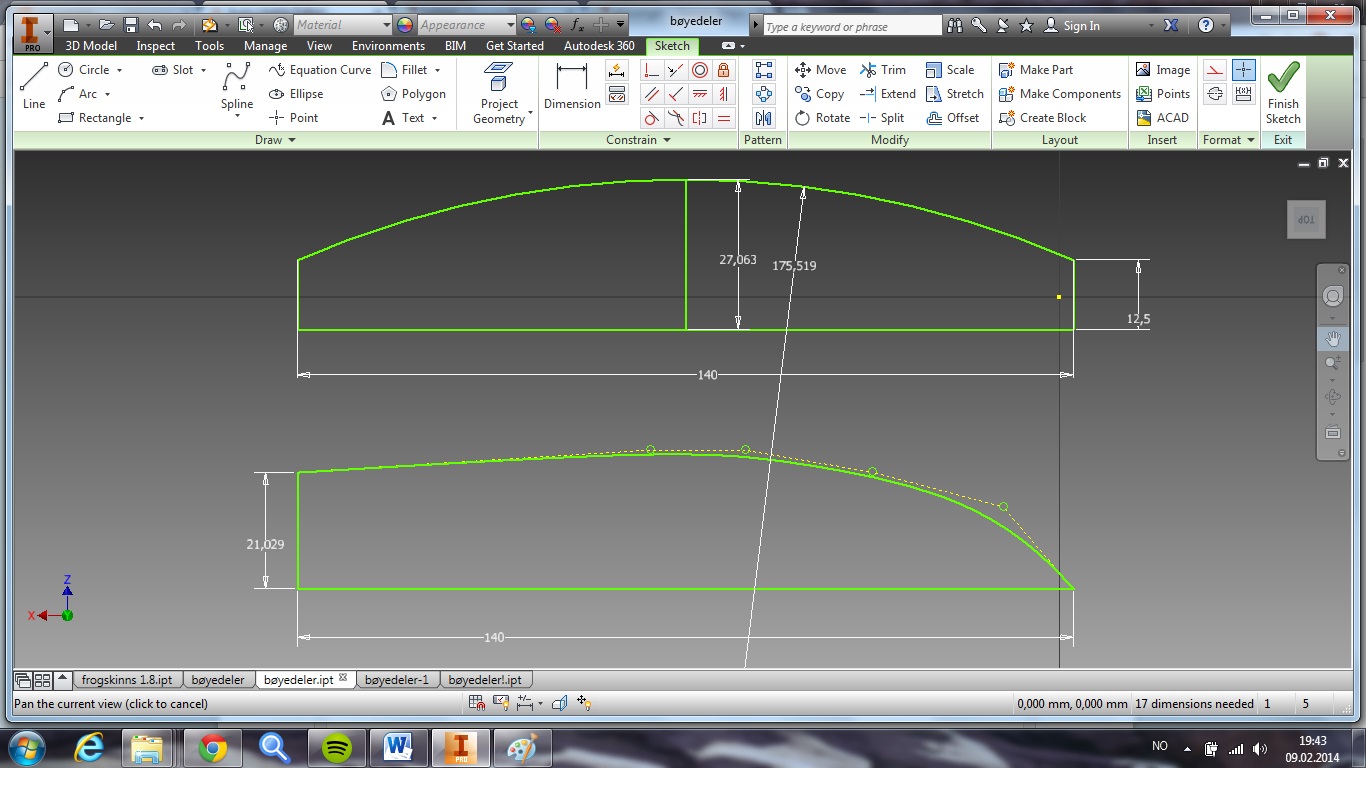This screenshot has height=792, width=1366.
Task: Open the Manage ribbon tab
Action: (x=265, y=46)
